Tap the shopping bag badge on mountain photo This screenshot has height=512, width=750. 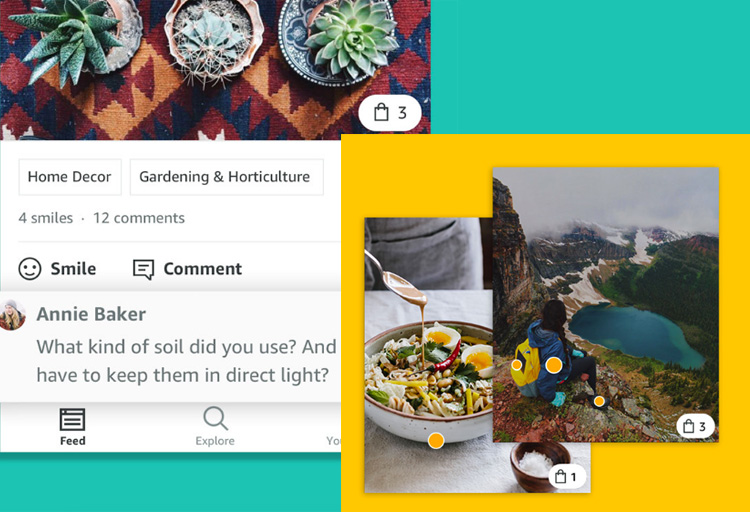click(x=695, y=426)
